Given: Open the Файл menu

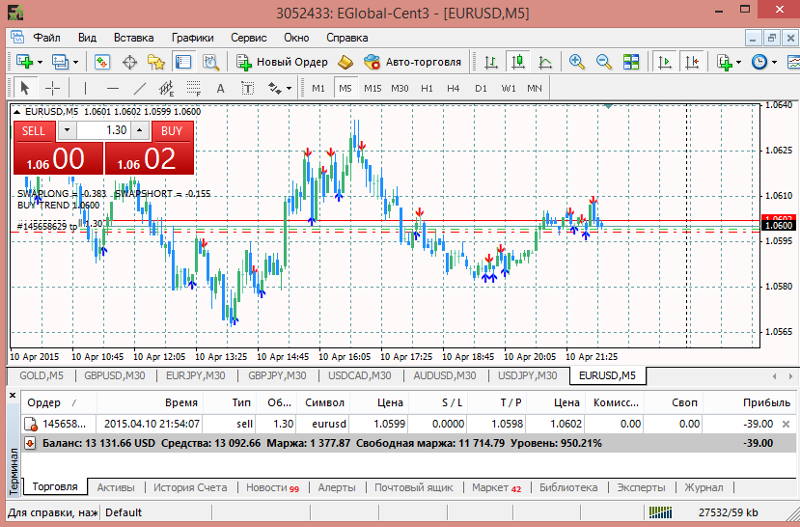Looking at the screenshot, I should pyautogui.click(x=47, y=38).
